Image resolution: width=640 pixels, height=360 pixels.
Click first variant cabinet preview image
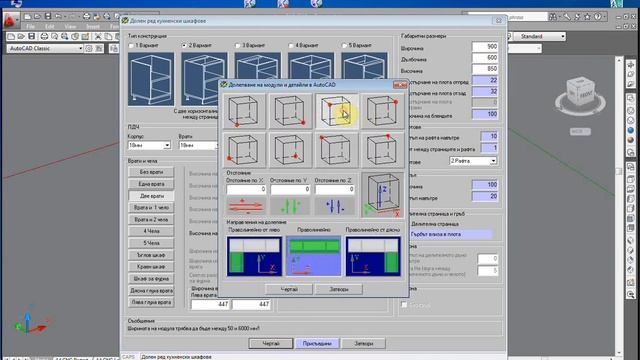pos(151,79)
